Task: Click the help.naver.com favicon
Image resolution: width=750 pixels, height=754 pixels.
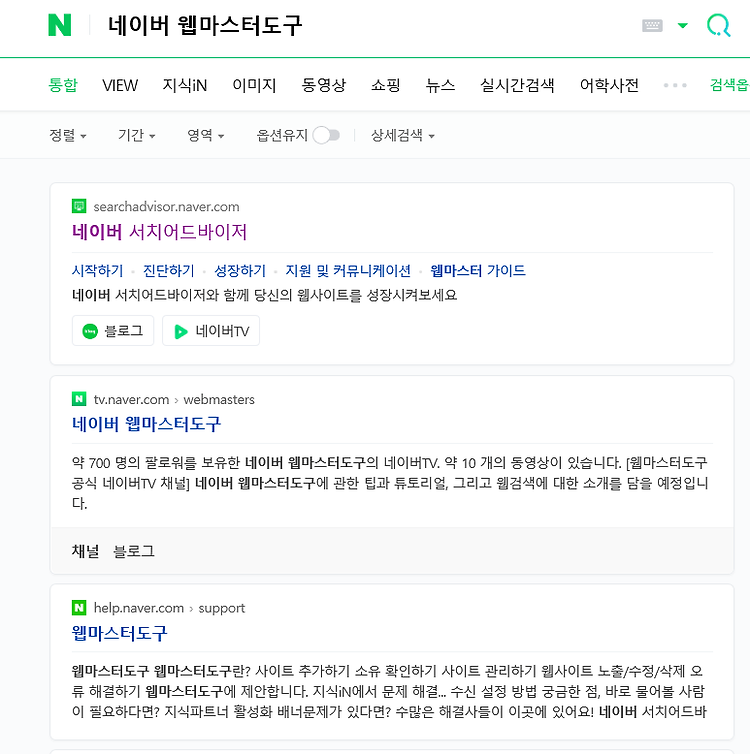Action: (79, 607)
